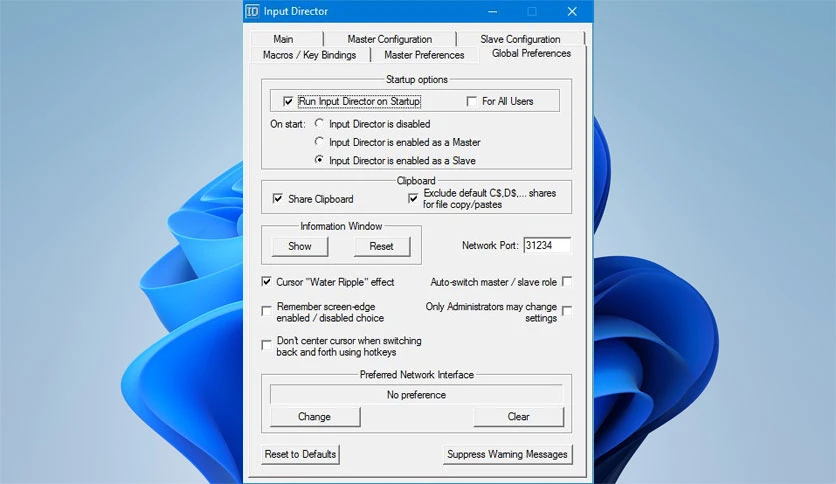The height and width of the screenshot is (484, 836).
Task: Select the Macros / Key Bindings tab
Action: pyautogui.click(x=309, y=55)
